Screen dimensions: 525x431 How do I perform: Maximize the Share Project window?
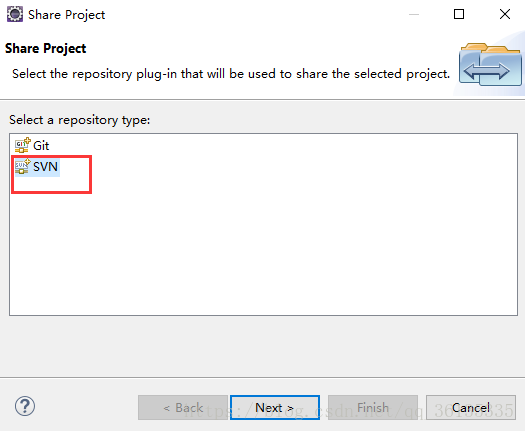click(x=459, y=14)
